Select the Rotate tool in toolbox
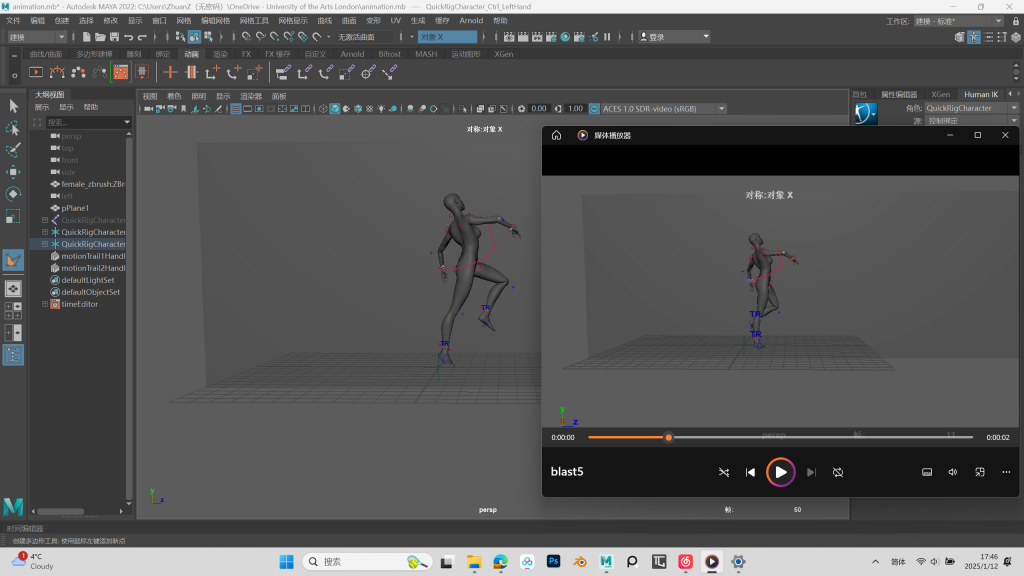This screenshot has width=1024, height=576. 13,193
